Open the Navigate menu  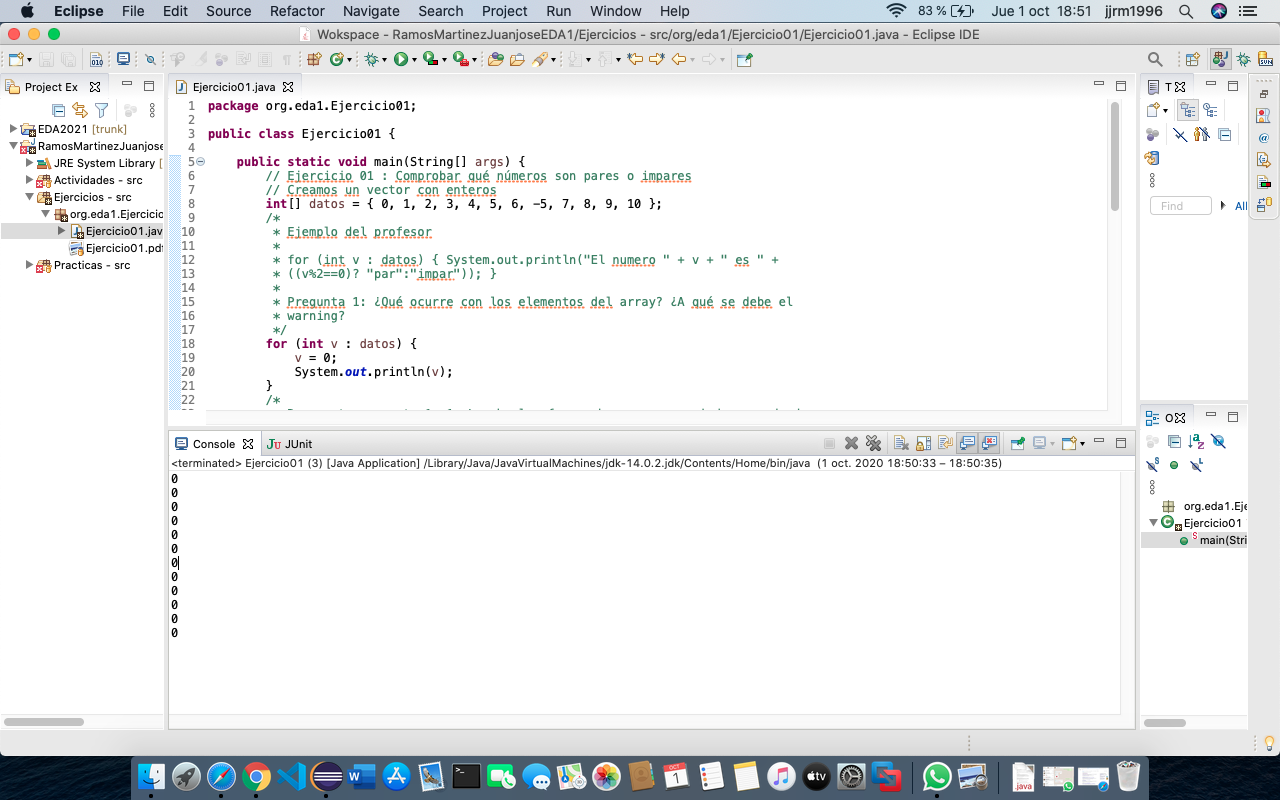point(371,11)
